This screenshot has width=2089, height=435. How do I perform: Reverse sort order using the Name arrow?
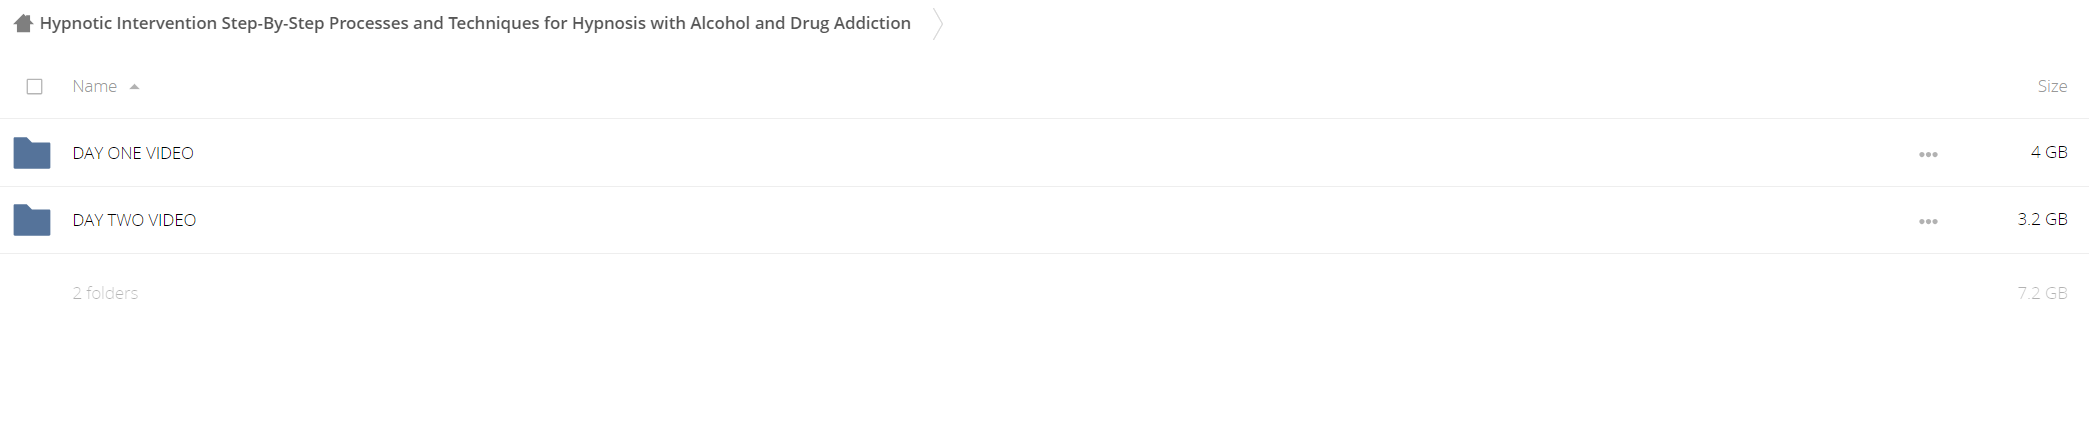[x=134, y=87]
